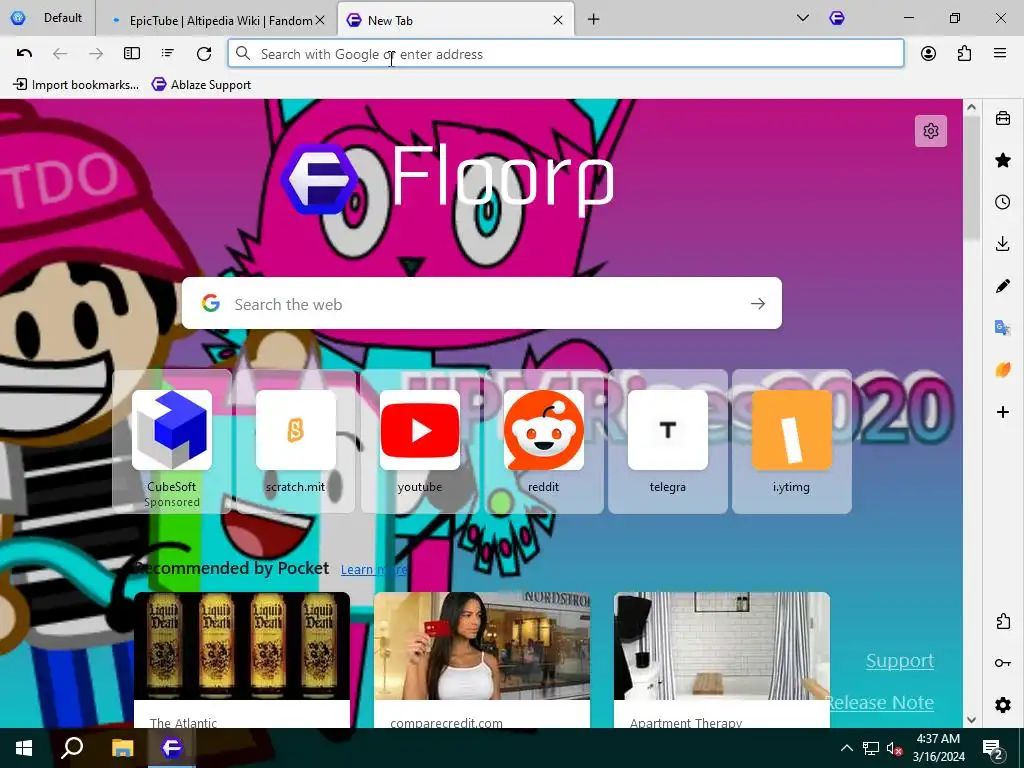Open browser manager toolbox in sidebar
Viewport: 1024px width, 768px height.
click(x=1002, y=118)
